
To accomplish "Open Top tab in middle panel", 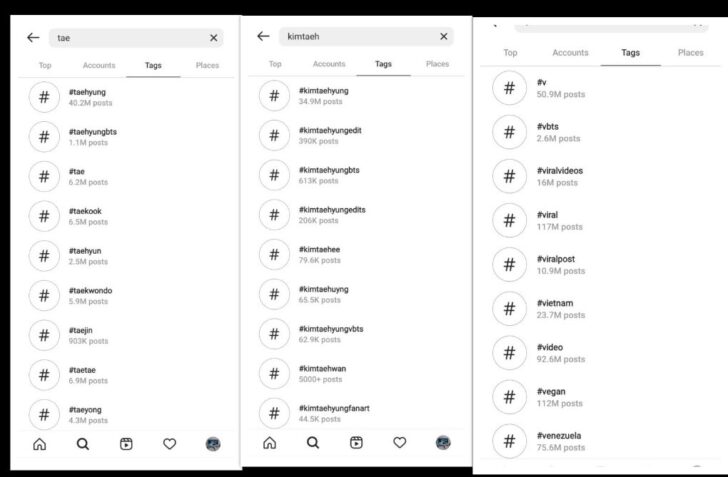I will point(275,64).
